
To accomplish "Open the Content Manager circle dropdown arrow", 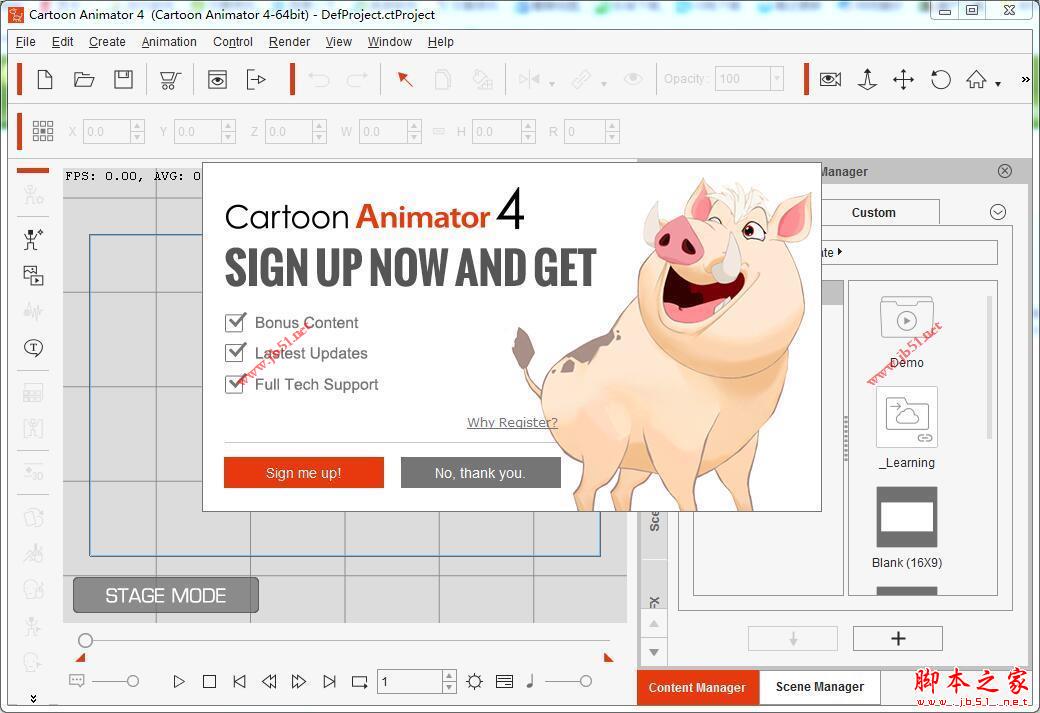I will click(998, 212).
